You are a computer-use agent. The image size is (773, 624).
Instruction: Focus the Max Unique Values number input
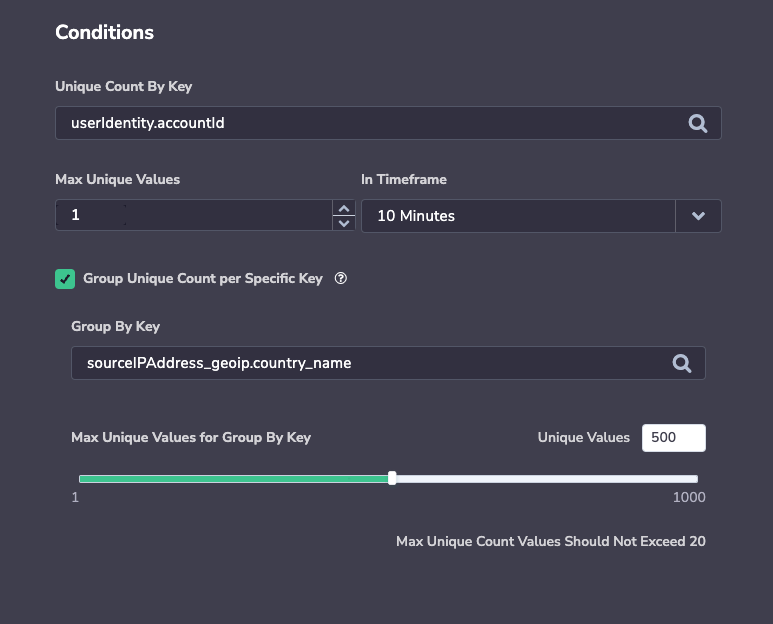(x=194, y=215)
